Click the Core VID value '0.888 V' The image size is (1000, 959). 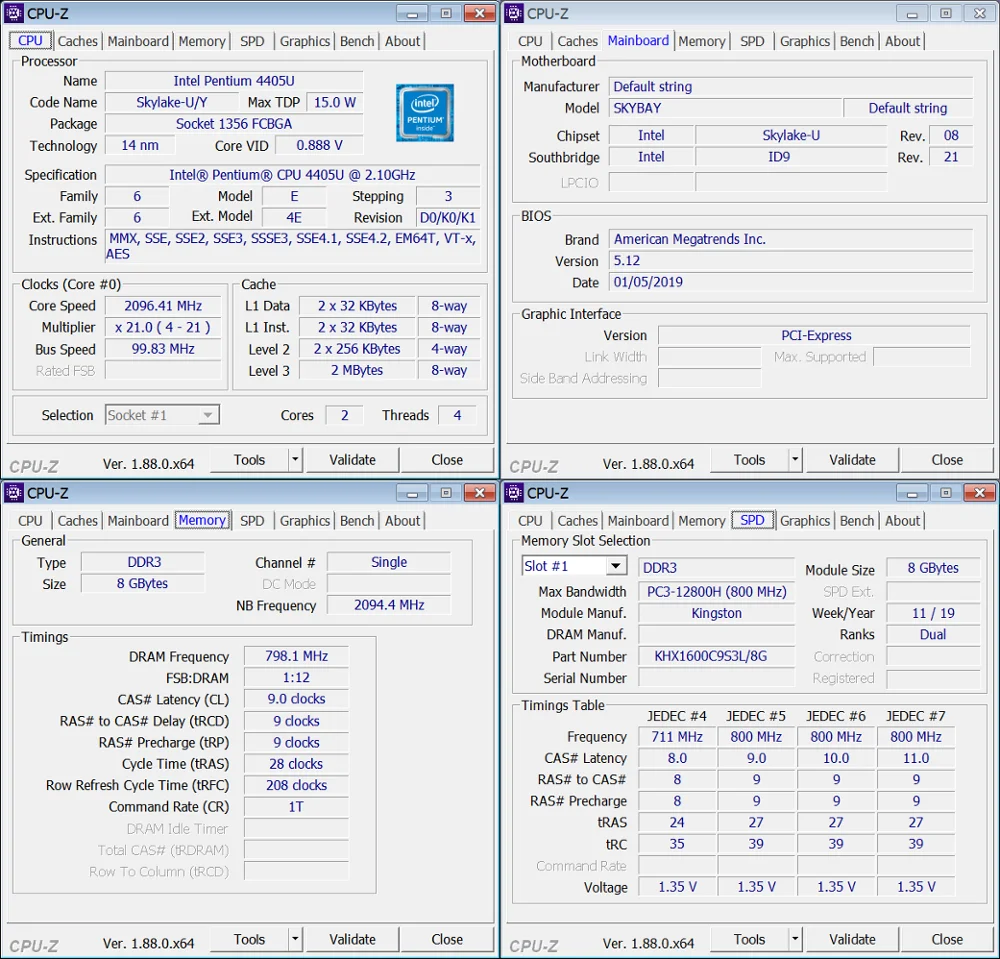319,145
